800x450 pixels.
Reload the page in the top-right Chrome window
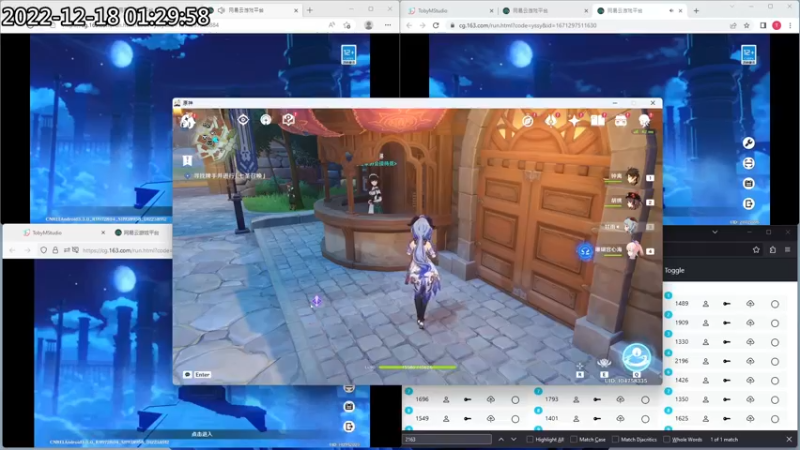(436, 25)
